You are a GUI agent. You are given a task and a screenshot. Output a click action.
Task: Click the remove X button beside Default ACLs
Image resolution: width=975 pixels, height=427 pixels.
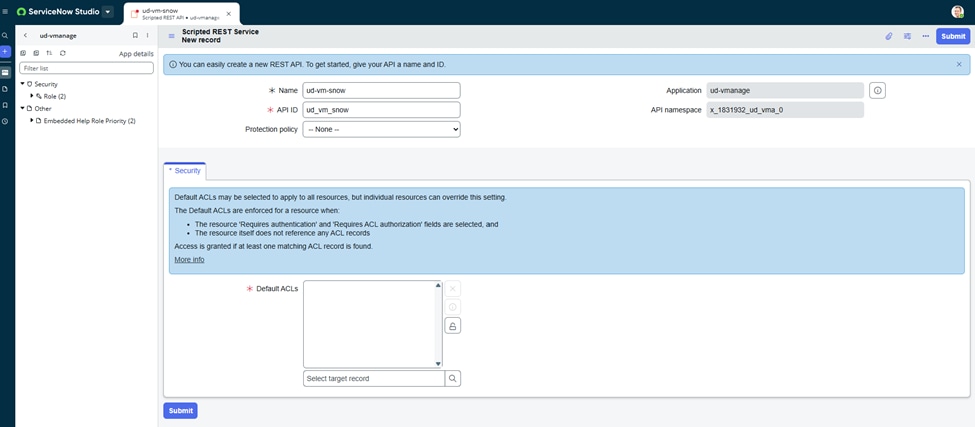tap(453, 288)
